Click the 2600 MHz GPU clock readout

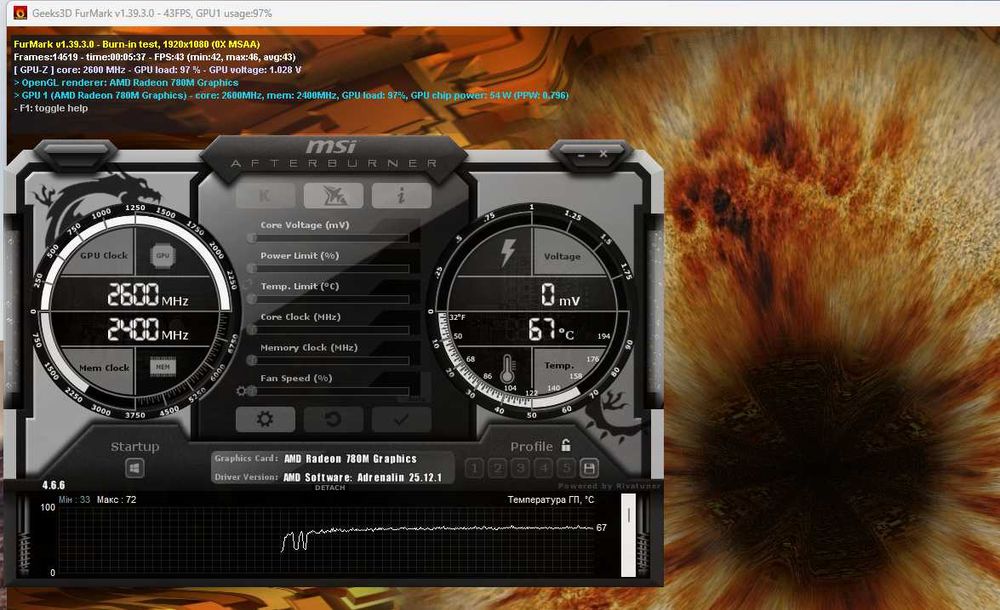tap(147, 295)
